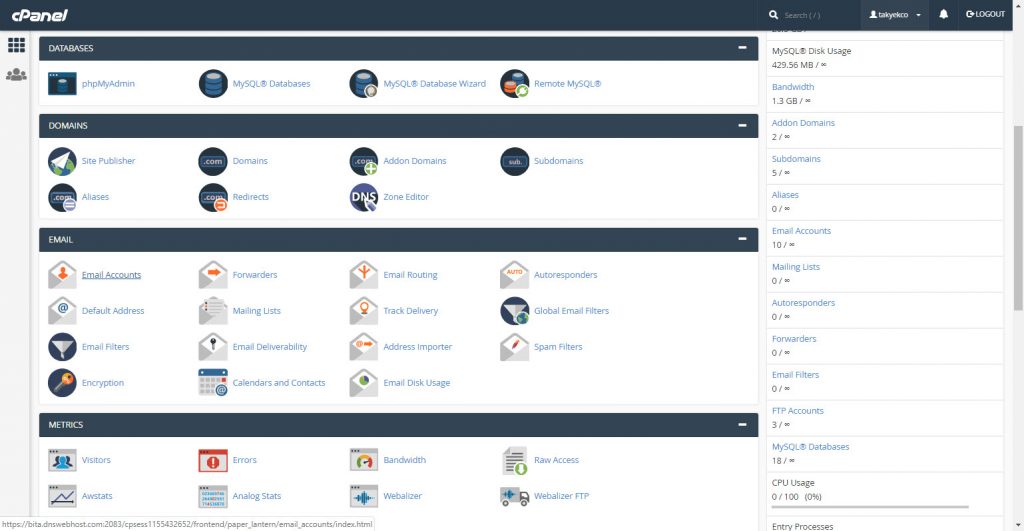Open the takyekco user dropdown
The height and width of the screenshot is (531, 1024).
pyautogui.click(x=895, y=14)
